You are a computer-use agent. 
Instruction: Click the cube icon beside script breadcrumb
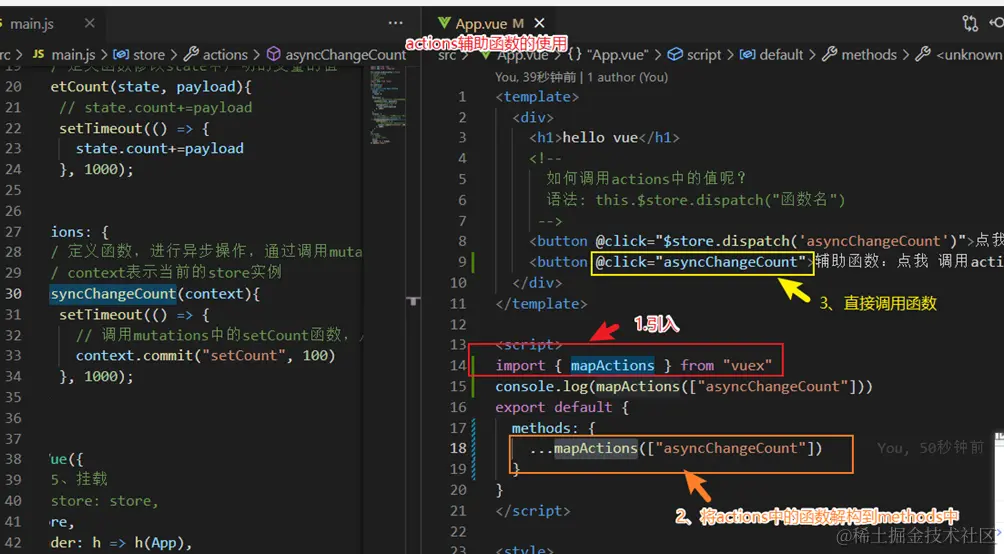tap(675, 54)
